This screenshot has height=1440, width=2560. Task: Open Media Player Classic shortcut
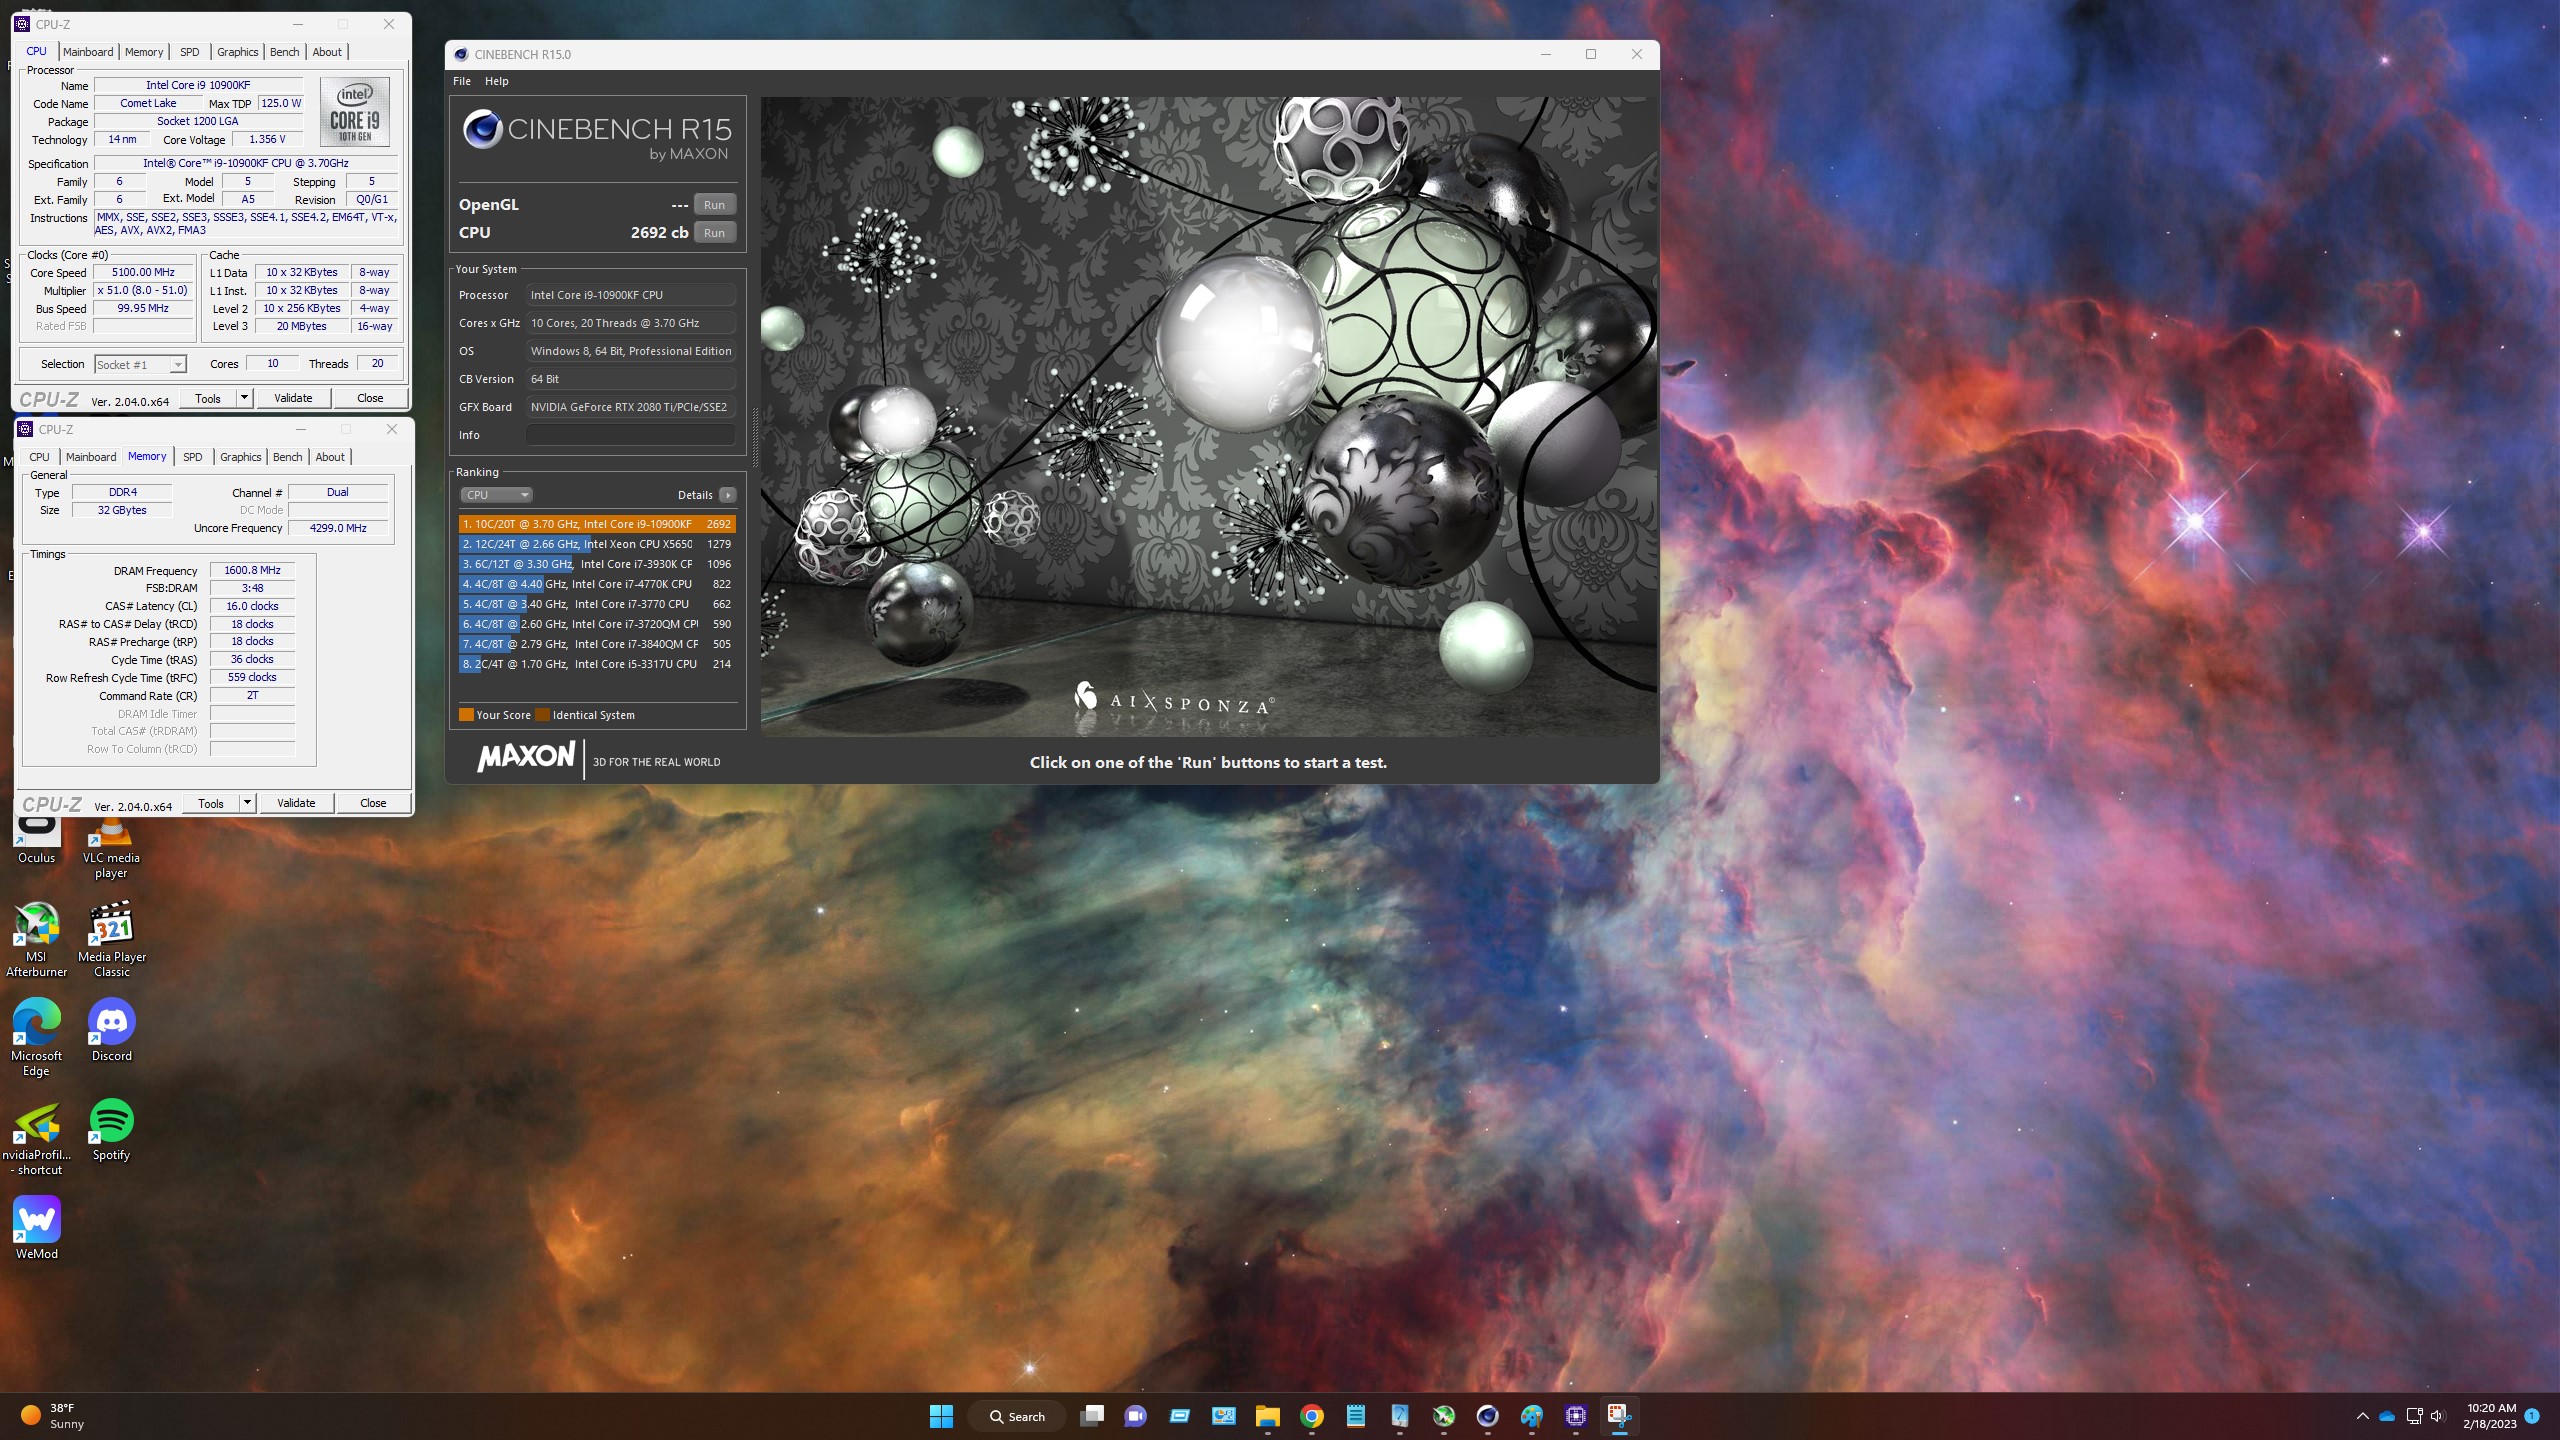[112, 940]
